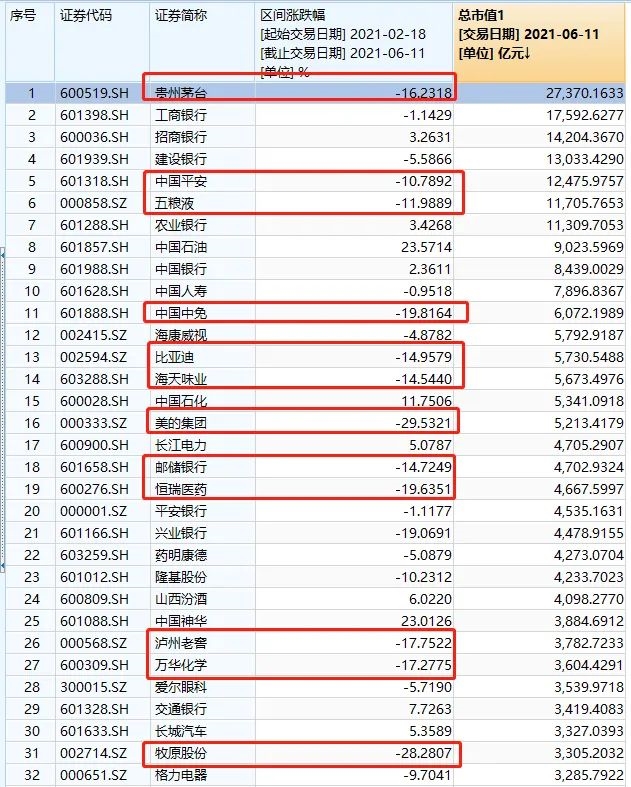Click the 招商银行 name cell
Image resolution: width=631 pixels, height=787 pixels.
pyautogui.click(x=181, y=137)
